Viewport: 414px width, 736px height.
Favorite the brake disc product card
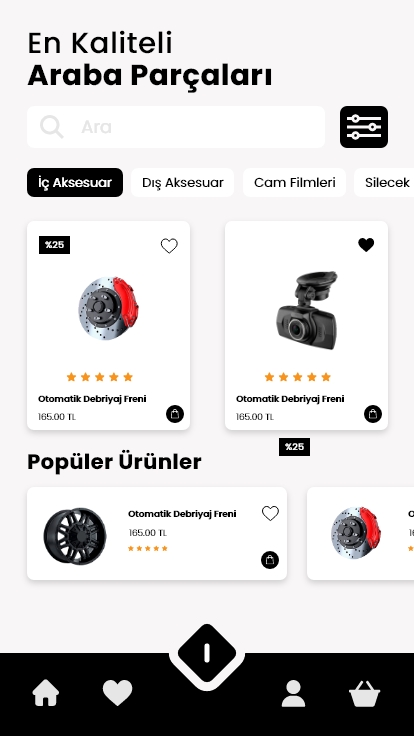pyautogui.click(x=169, y=245)
